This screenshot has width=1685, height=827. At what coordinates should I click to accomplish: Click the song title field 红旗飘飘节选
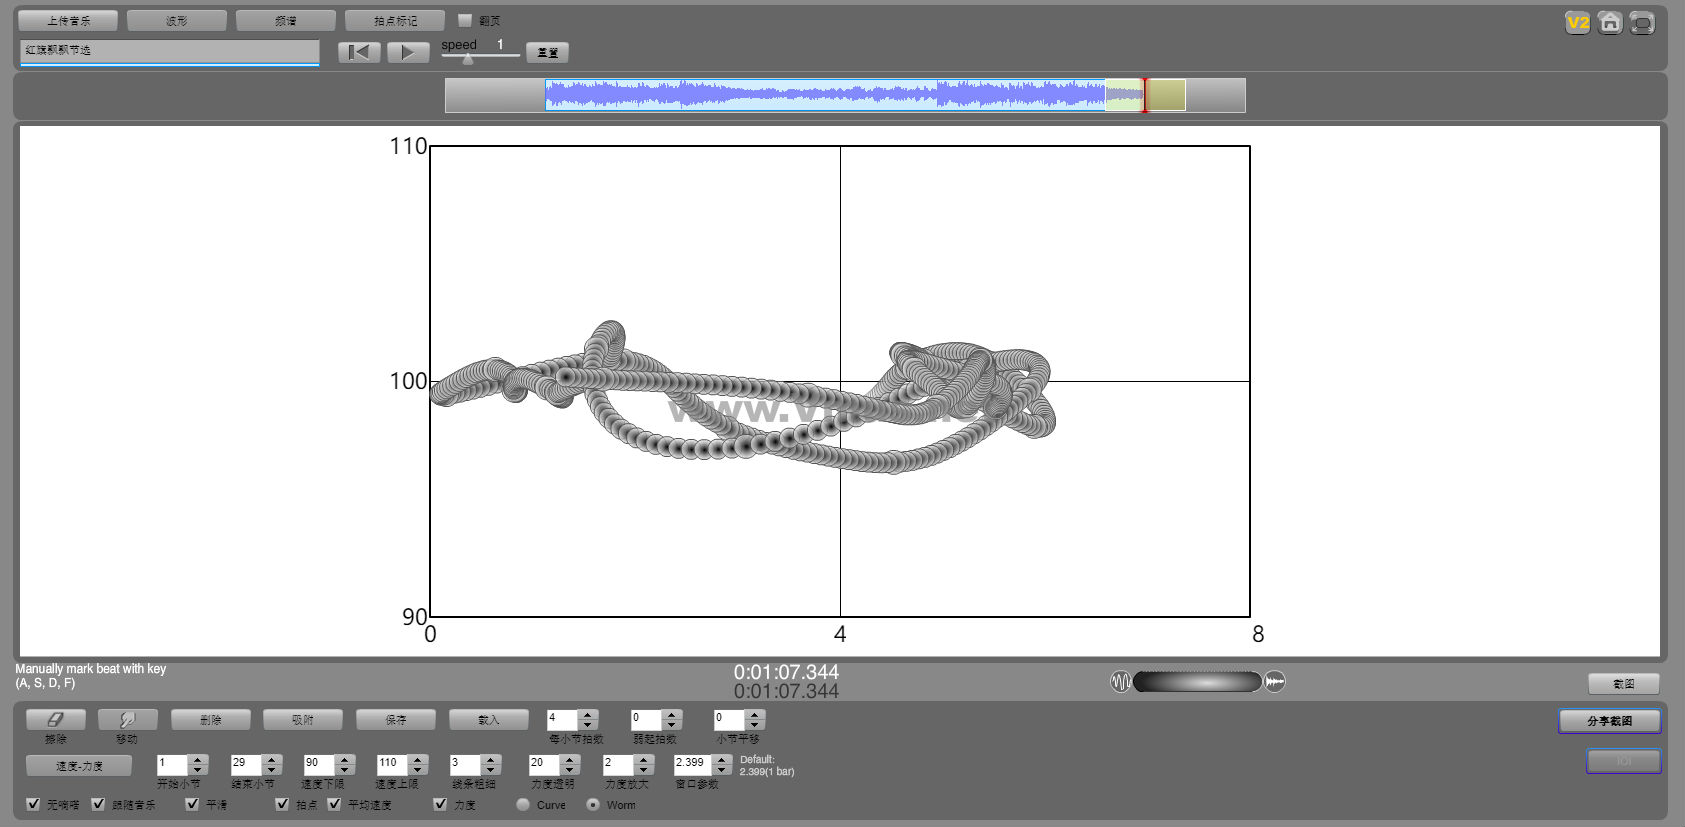[x=169, y=51]
